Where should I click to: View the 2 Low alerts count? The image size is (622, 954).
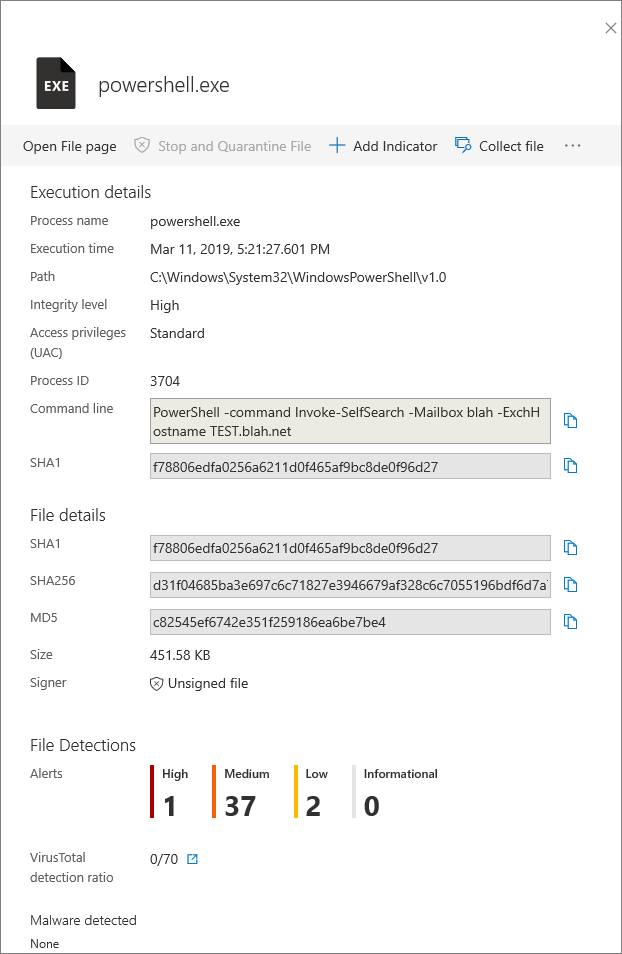313,806
